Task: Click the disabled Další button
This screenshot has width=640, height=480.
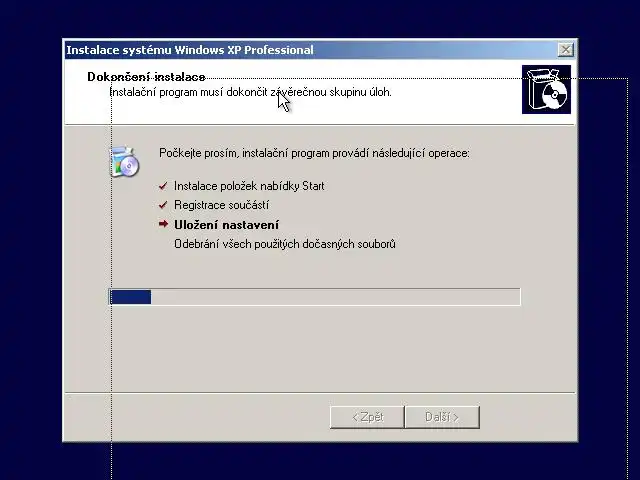Action: pyautogui.click(x=442, y=417)
